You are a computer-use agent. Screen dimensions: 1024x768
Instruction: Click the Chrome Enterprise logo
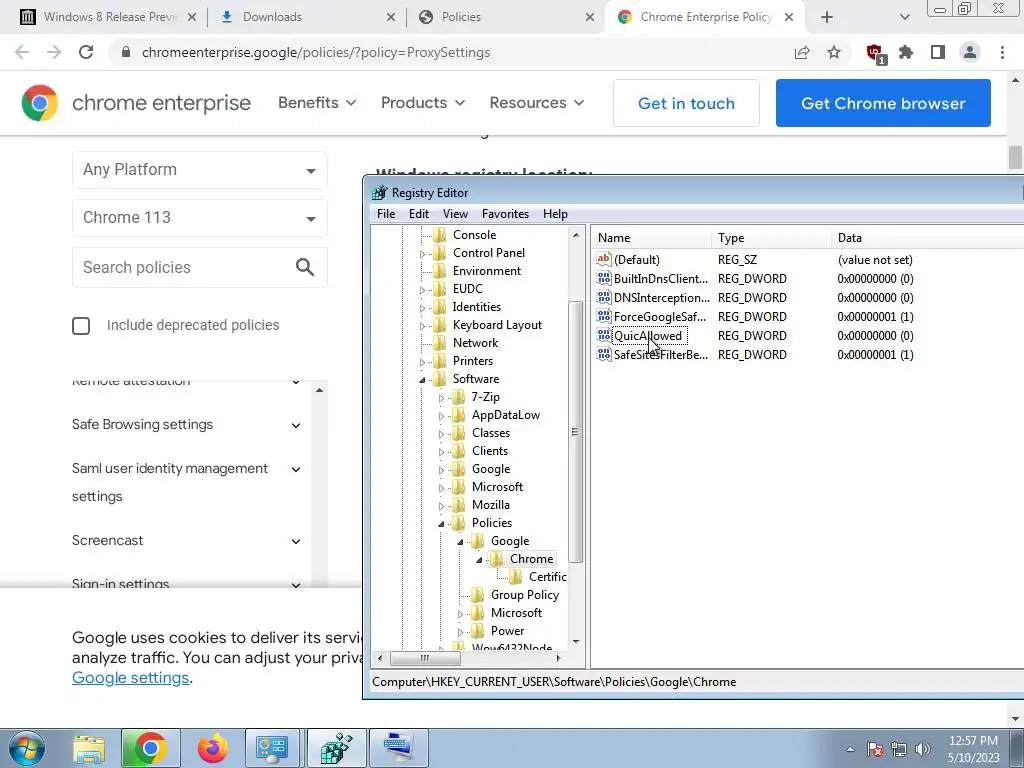136,103
